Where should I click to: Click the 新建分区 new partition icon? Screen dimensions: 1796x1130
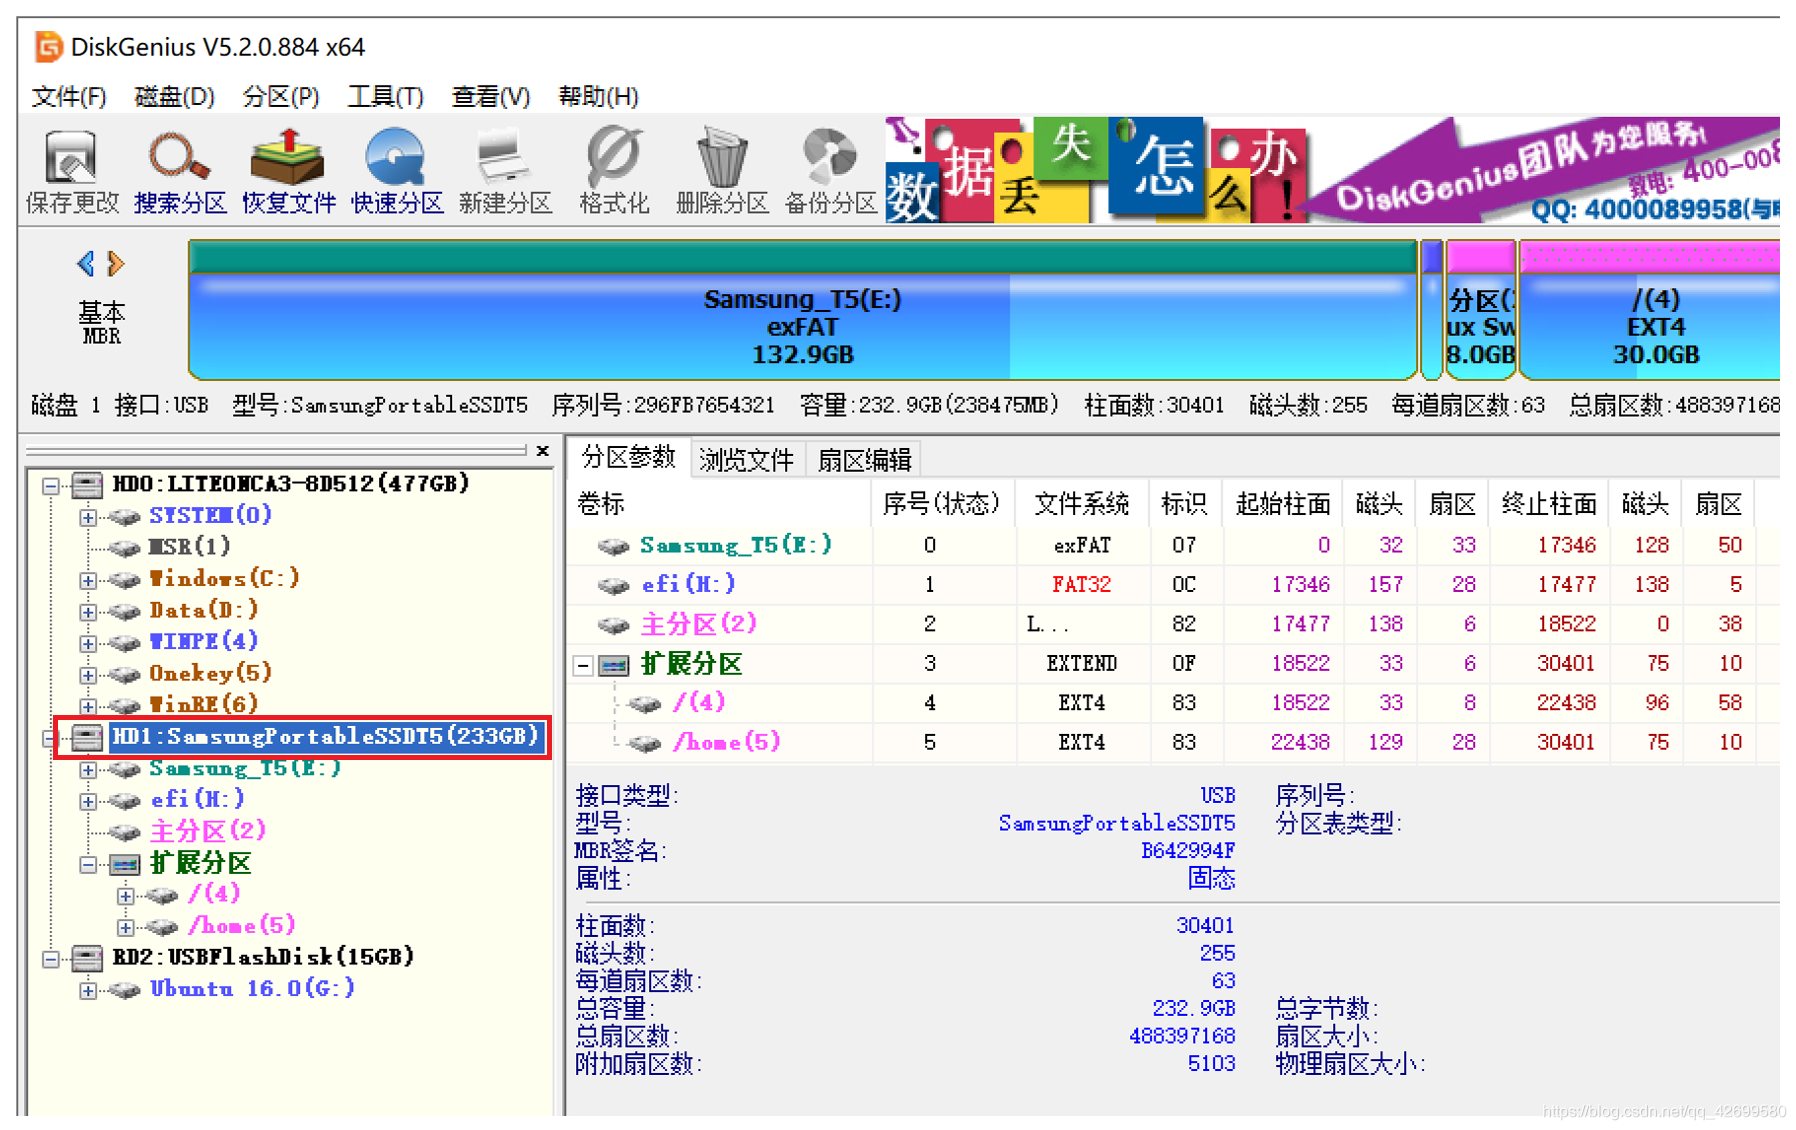point(505,171)
